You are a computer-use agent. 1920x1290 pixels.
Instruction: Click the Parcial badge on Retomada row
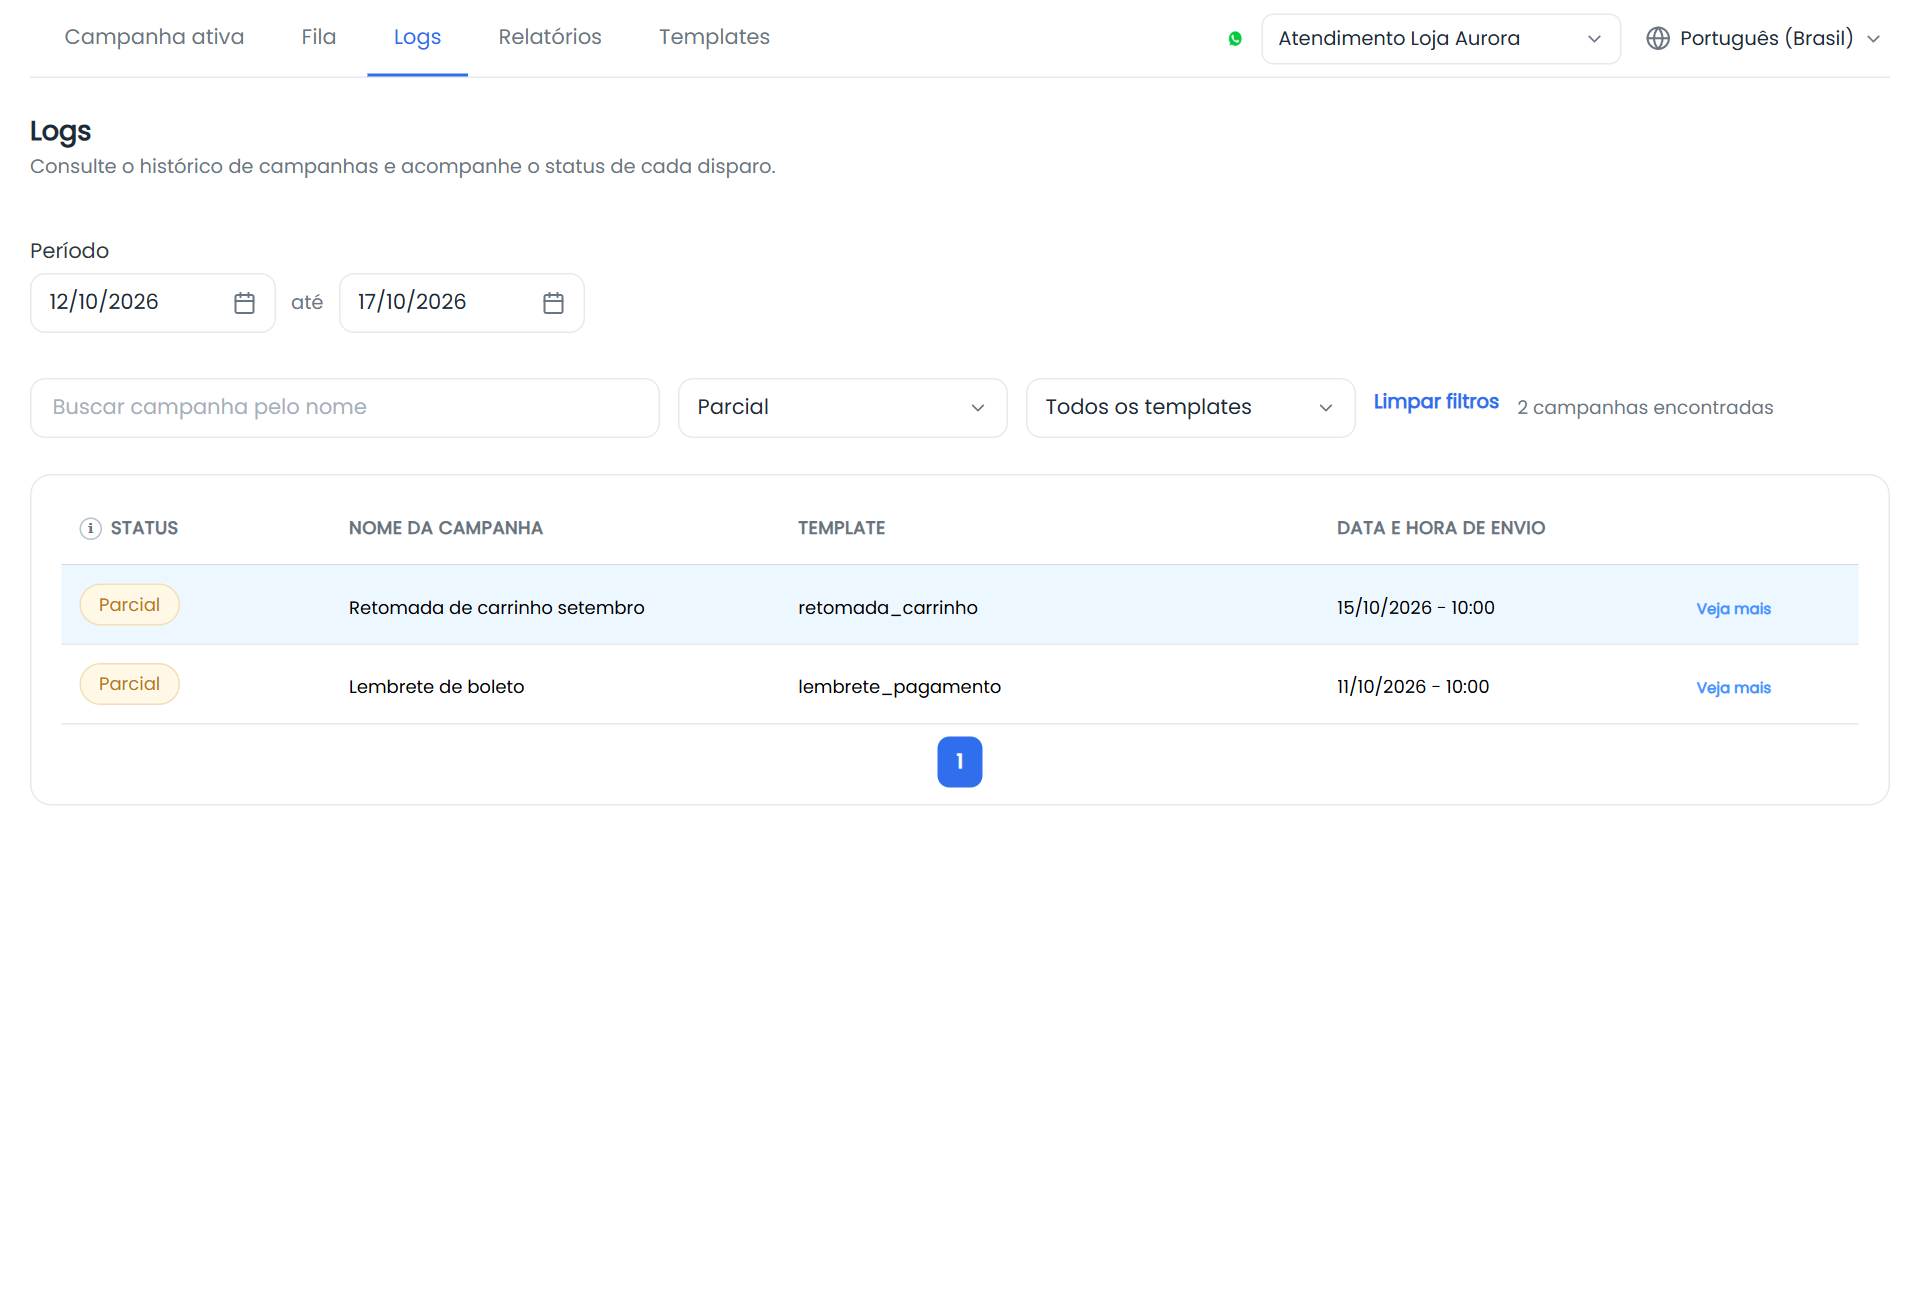pos(129,605)
